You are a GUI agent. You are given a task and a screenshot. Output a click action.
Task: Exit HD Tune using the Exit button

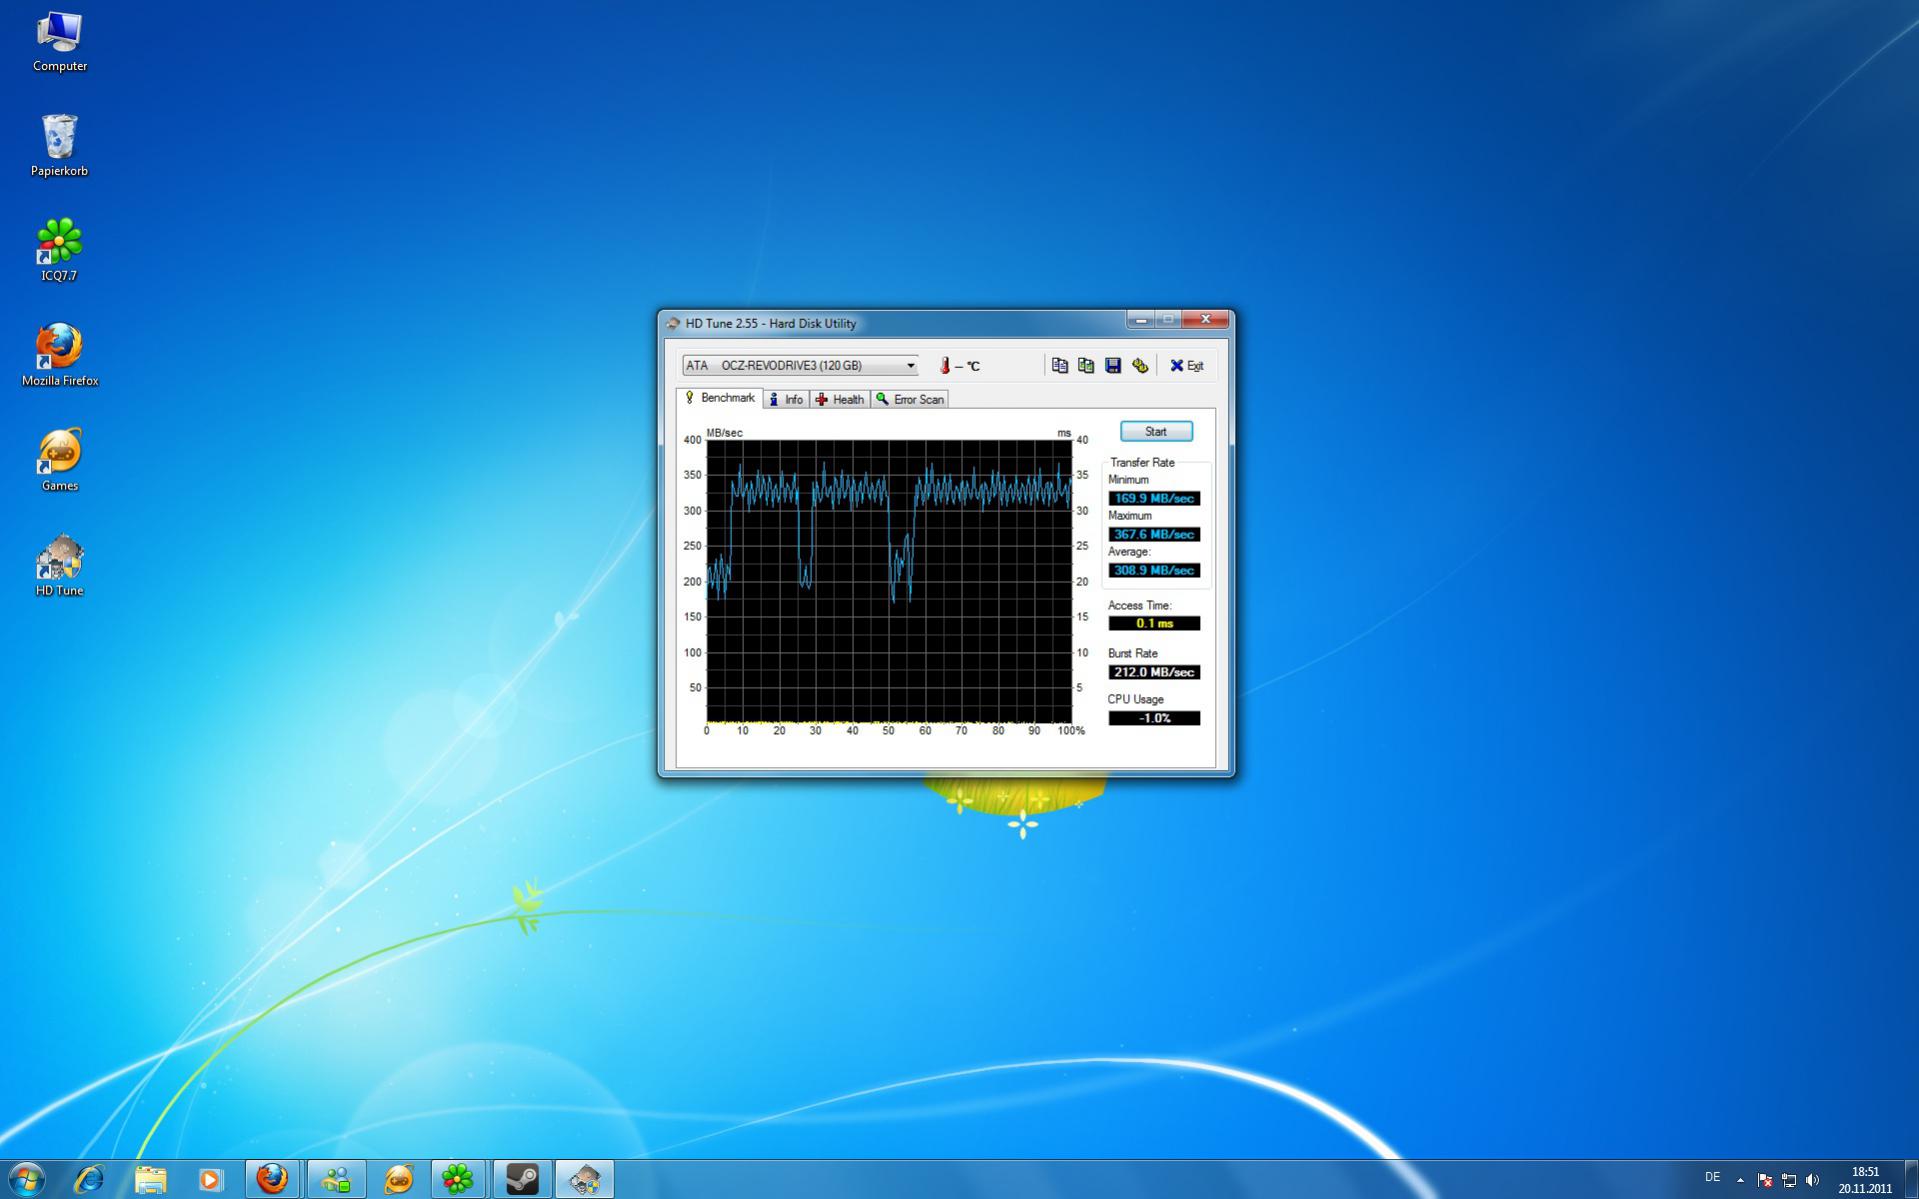(1187, 366)
